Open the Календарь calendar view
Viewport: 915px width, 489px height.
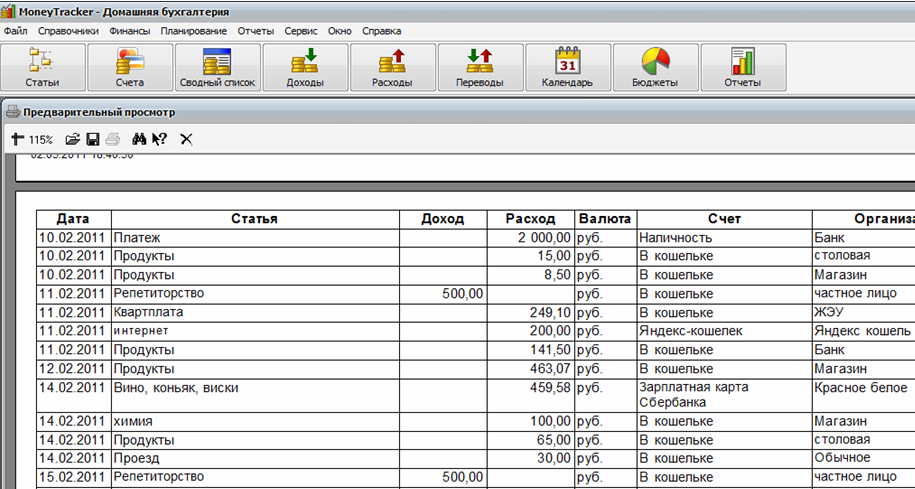tap(567, 67)
